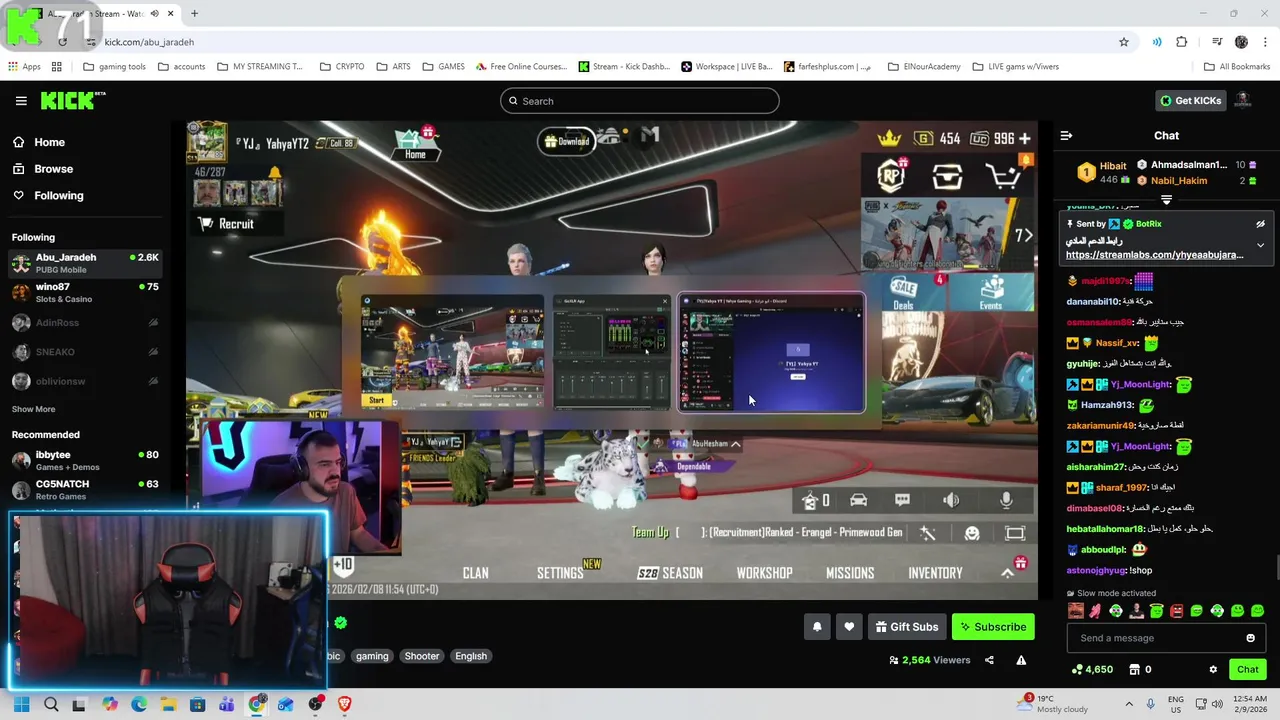Open the channel points 4,650
This screenshot has width=1280, height=720.
1092,670
